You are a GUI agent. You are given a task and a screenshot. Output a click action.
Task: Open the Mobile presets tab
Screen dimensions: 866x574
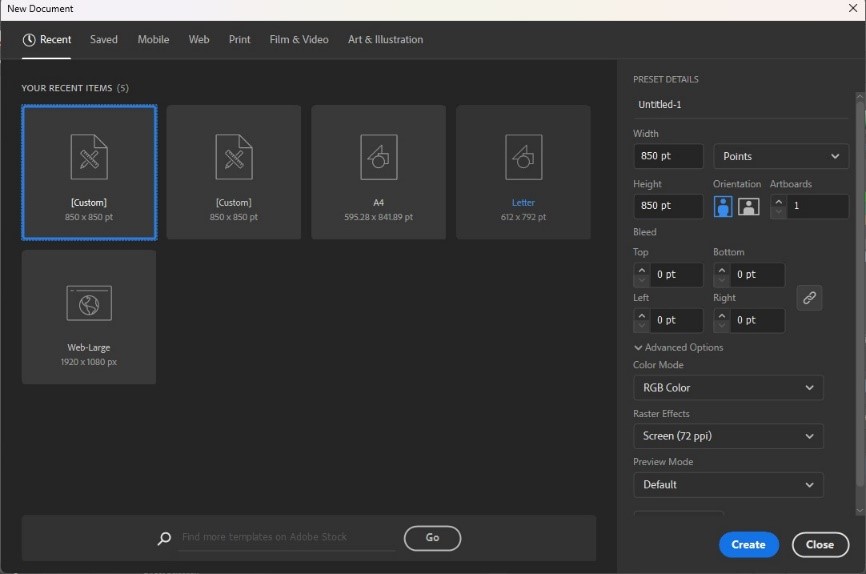click(153, 40)
